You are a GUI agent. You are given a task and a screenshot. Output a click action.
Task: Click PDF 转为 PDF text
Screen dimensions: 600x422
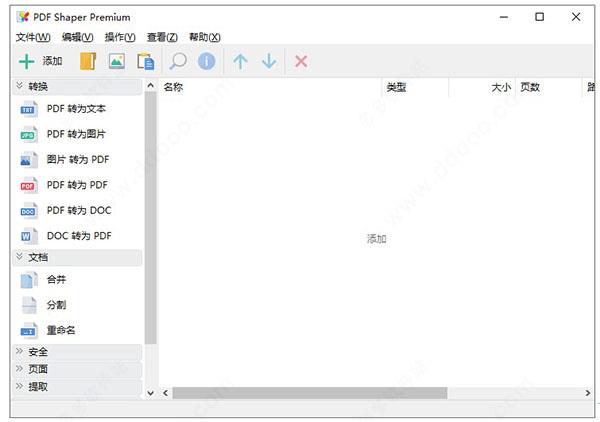click(77, 185)
